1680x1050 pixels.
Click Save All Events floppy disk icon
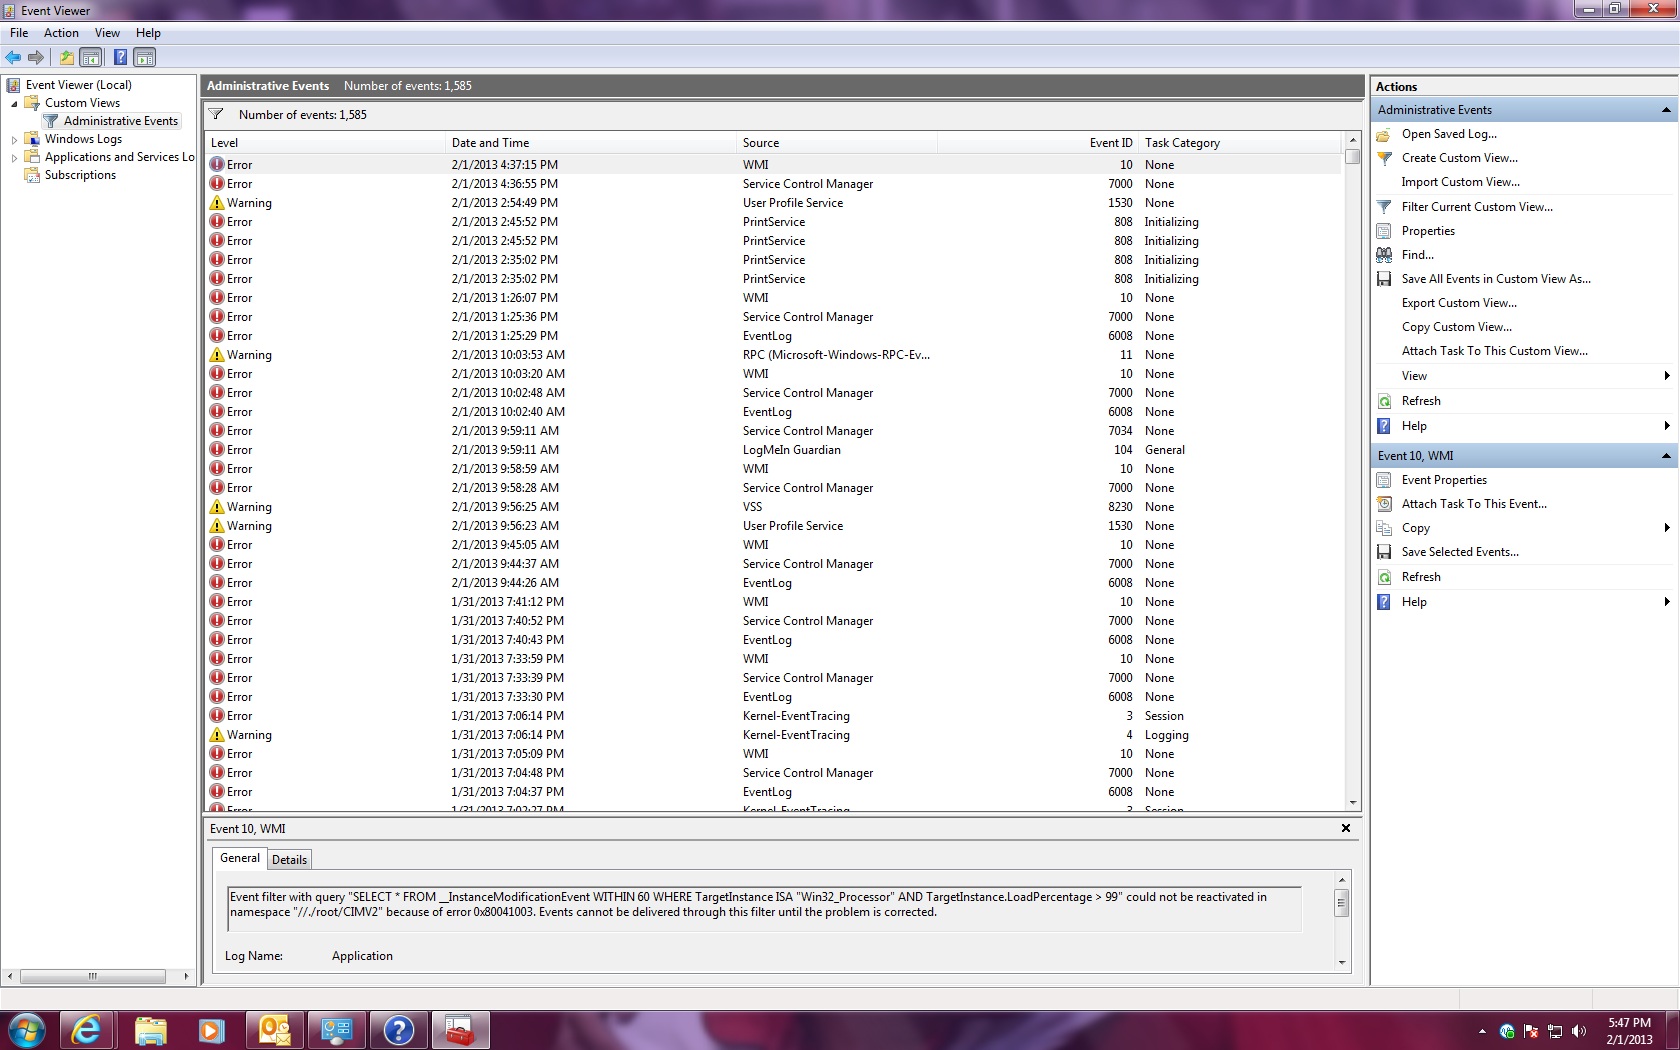(1384, 279)
